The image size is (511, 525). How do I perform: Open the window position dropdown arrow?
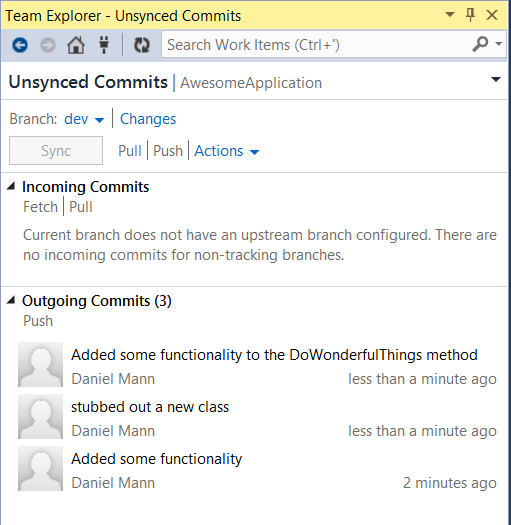tap(450, 14)
